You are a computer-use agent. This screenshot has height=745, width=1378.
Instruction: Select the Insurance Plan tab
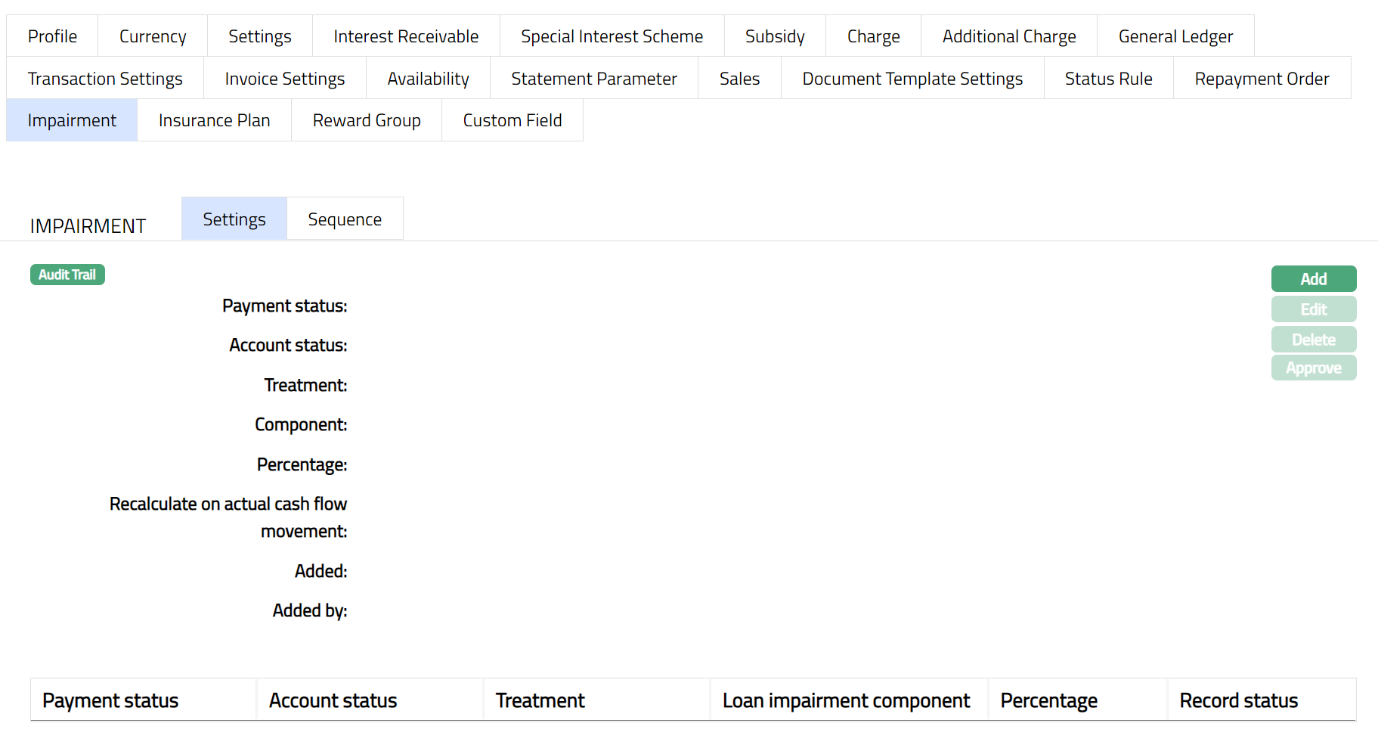point(214,120)
